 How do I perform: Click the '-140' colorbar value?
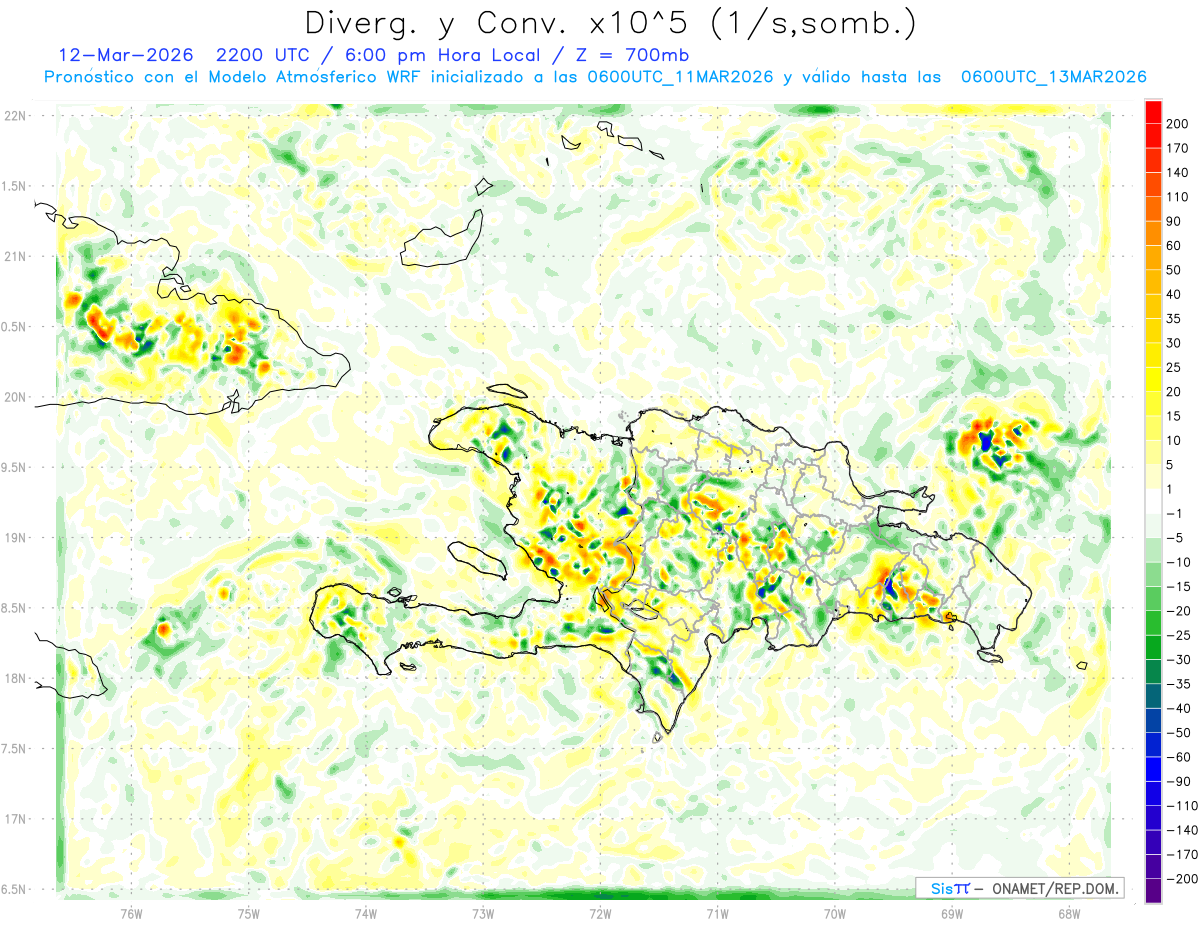pyautogui.click(x=1182, y=830)
